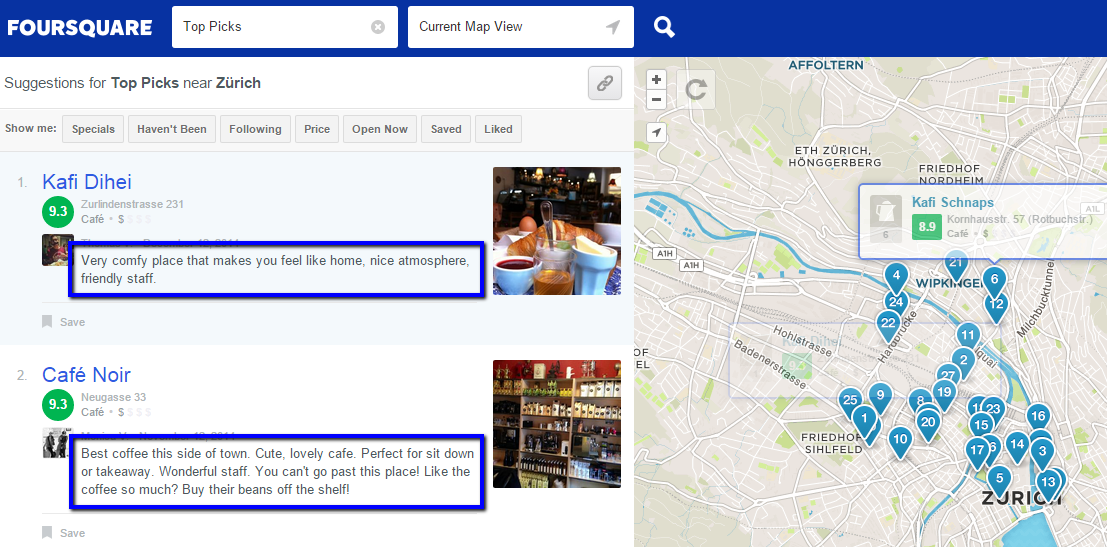Image resolution: width=1107 pixels, height=547 pixels.
Task: Copy link with the chain icon button
Action: click(604, 83)
